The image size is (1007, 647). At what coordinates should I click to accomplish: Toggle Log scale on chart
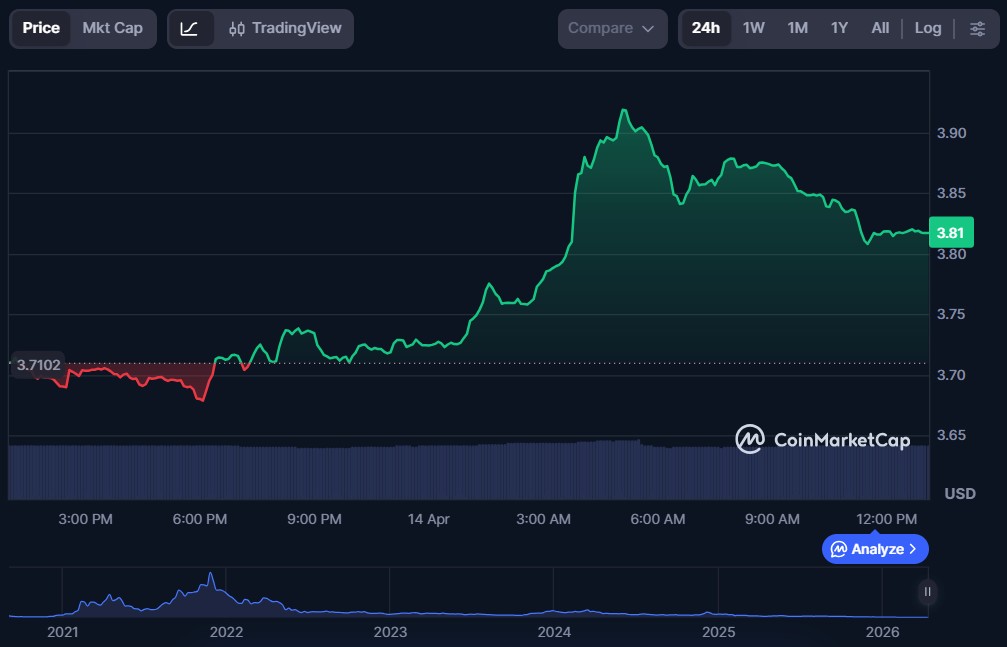pos(927,28)
